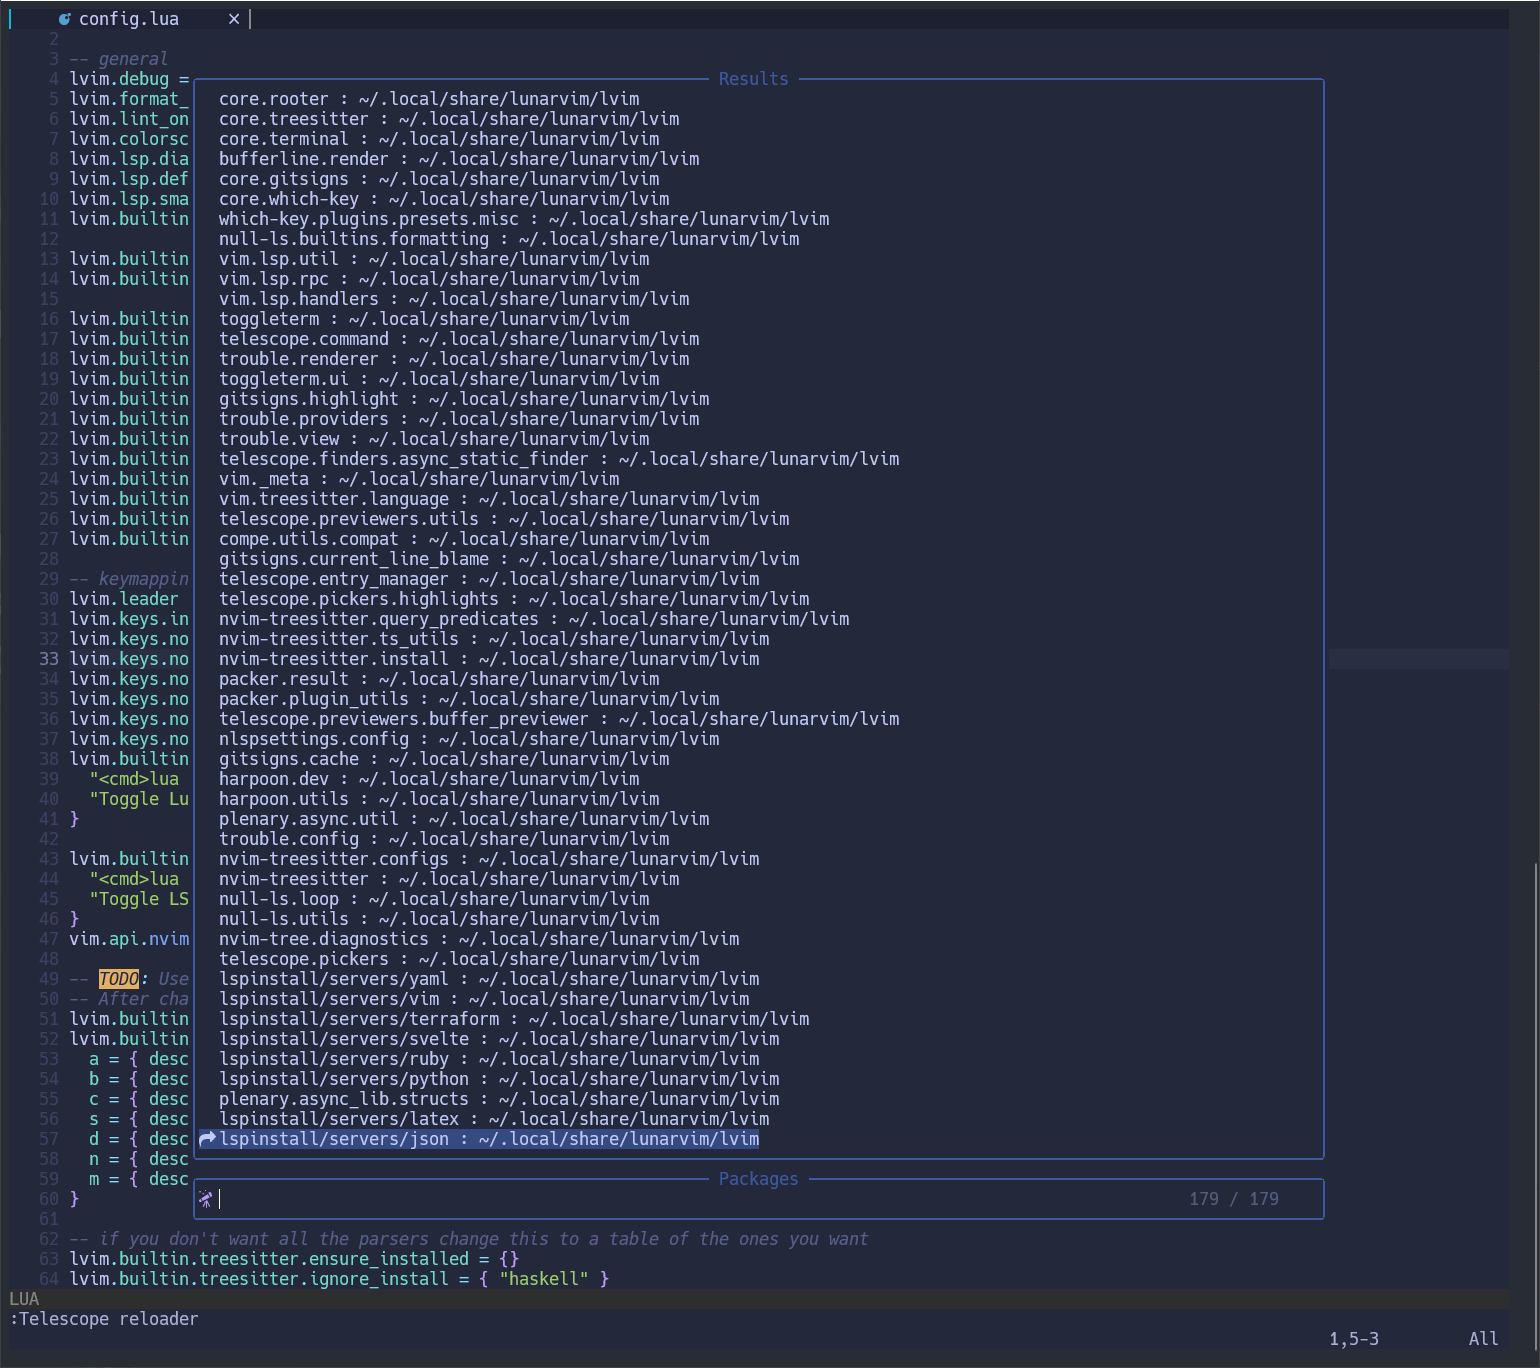Click the 179 / 179 results counter
Screen dimensions: 1540x1368
coord(1233,1198)
